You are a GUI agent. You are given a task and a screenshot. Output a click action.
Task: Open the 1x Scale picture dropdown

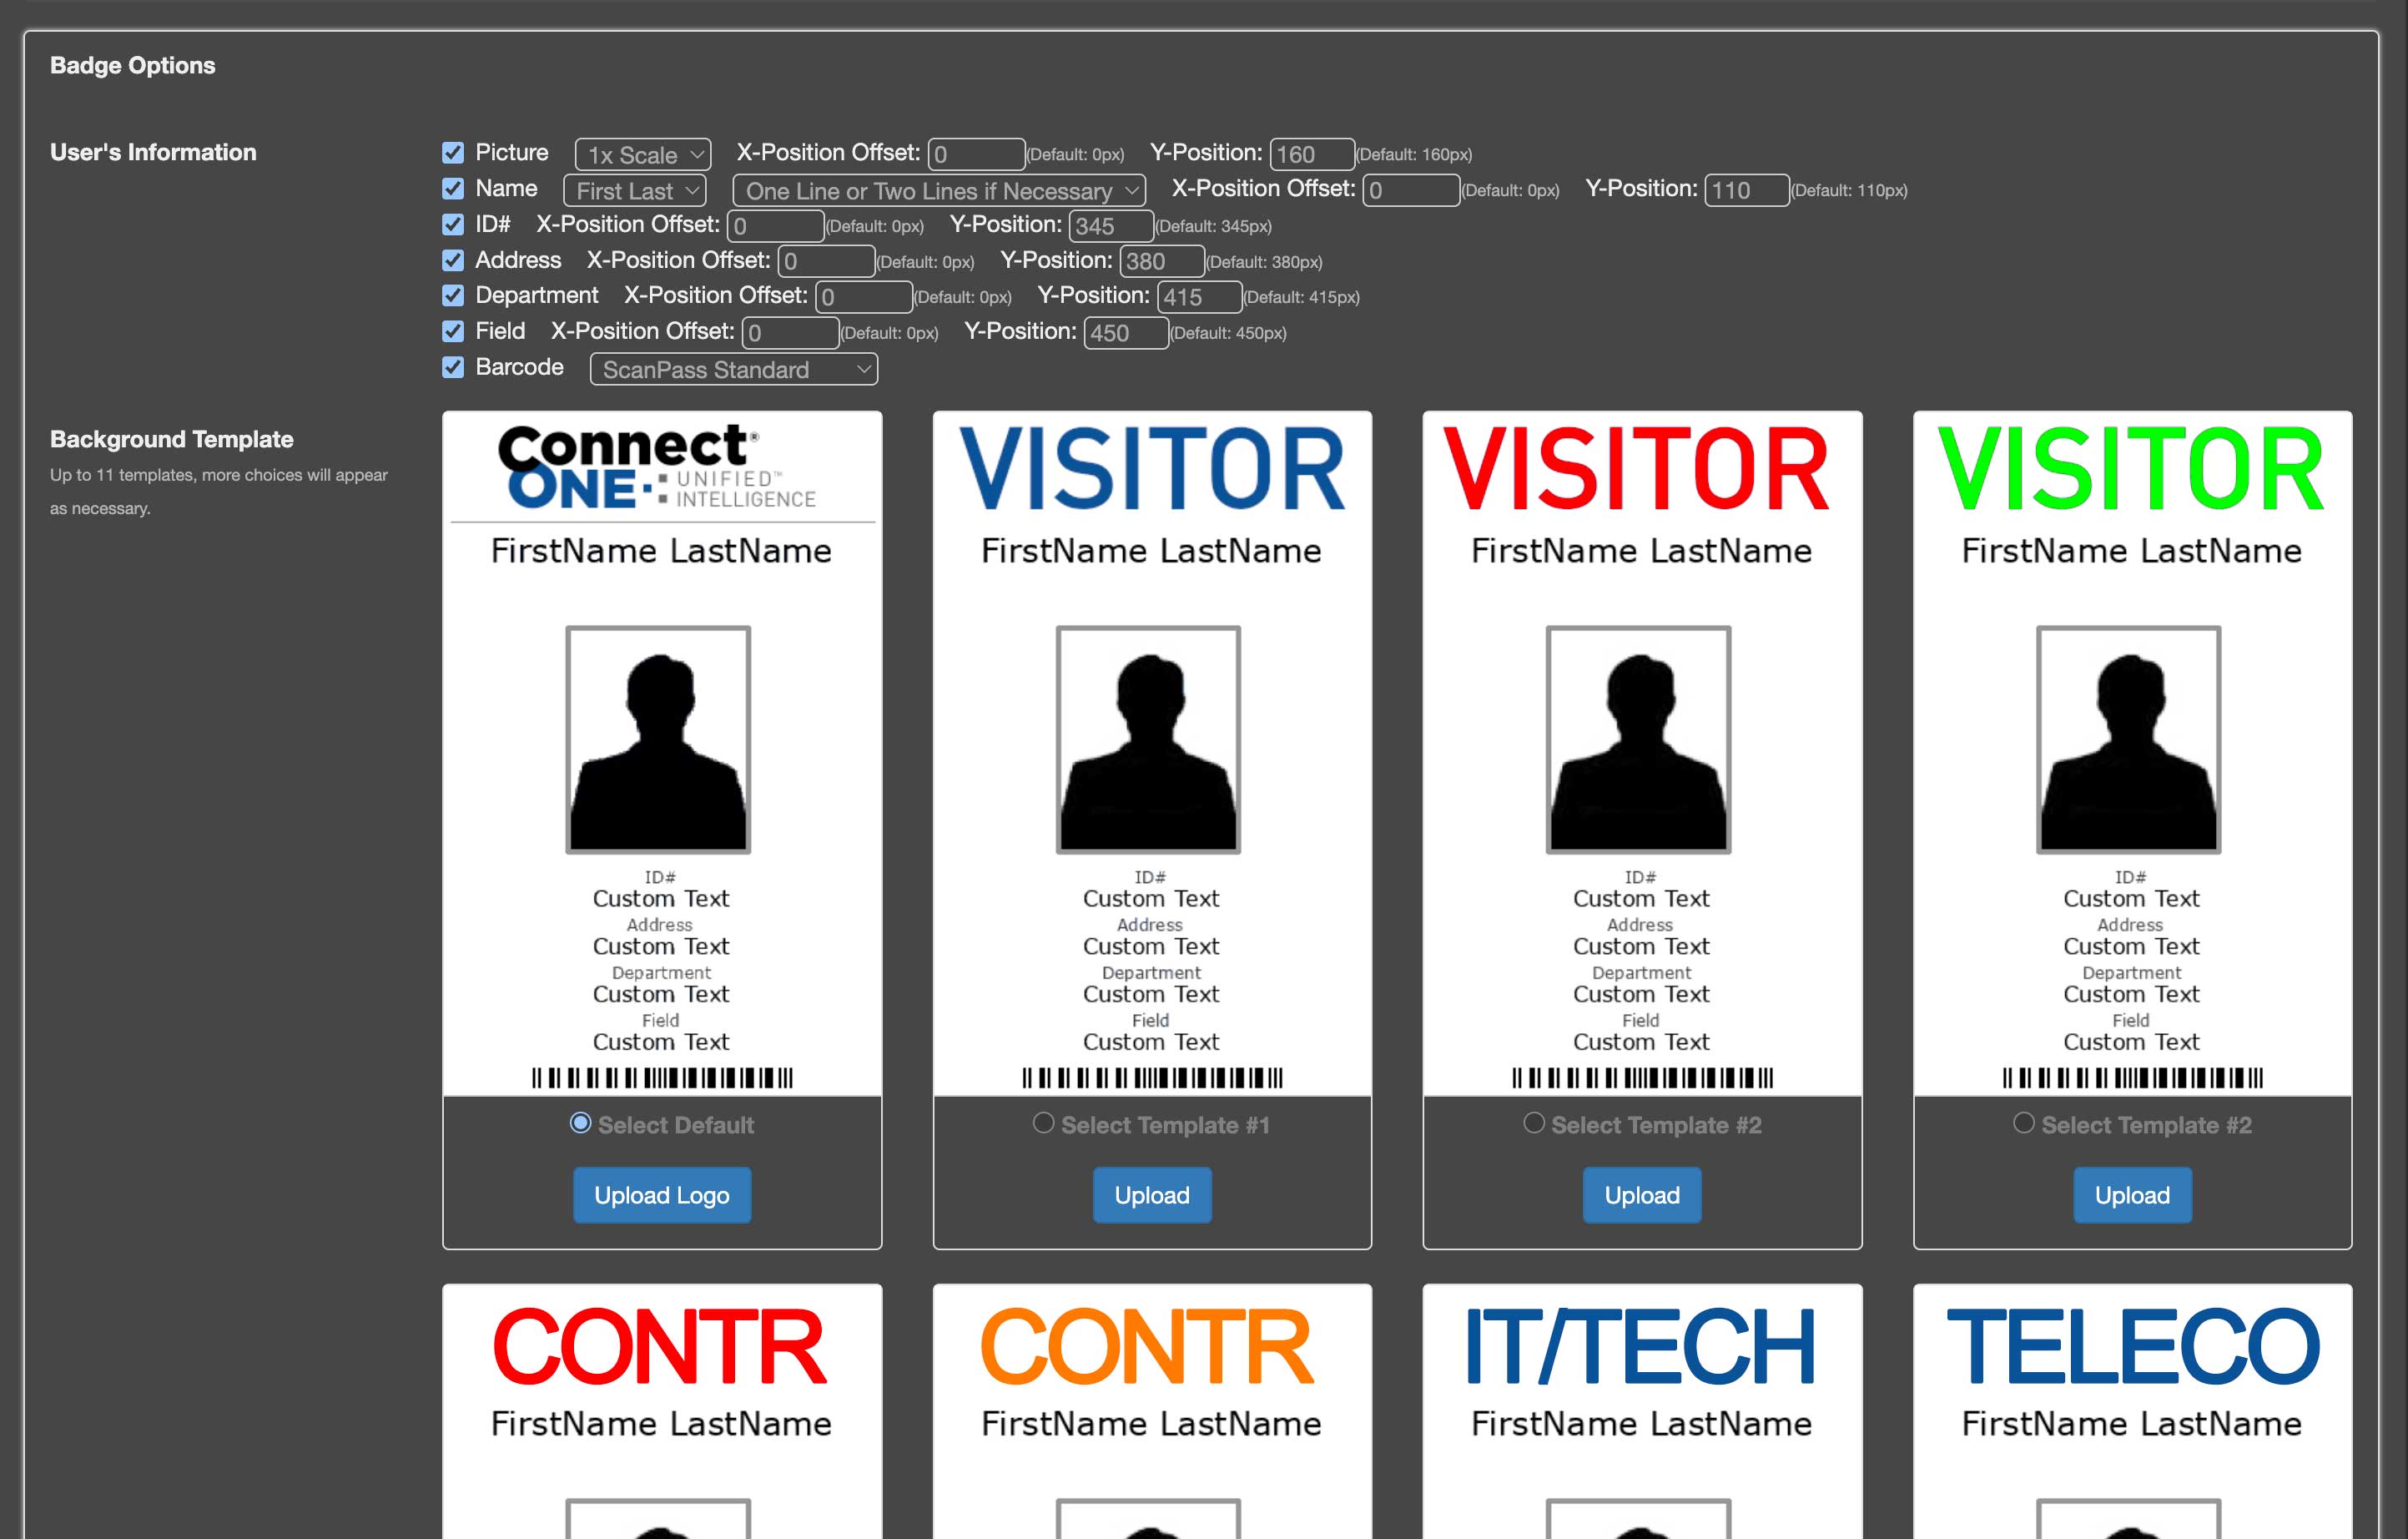(x=643, y=155)
